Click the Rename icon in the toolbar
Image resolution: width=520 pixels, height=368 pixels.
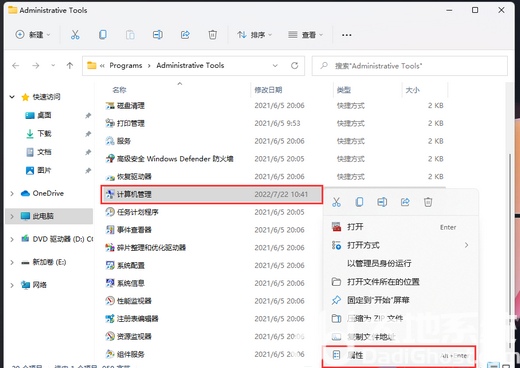coord(158,35)
